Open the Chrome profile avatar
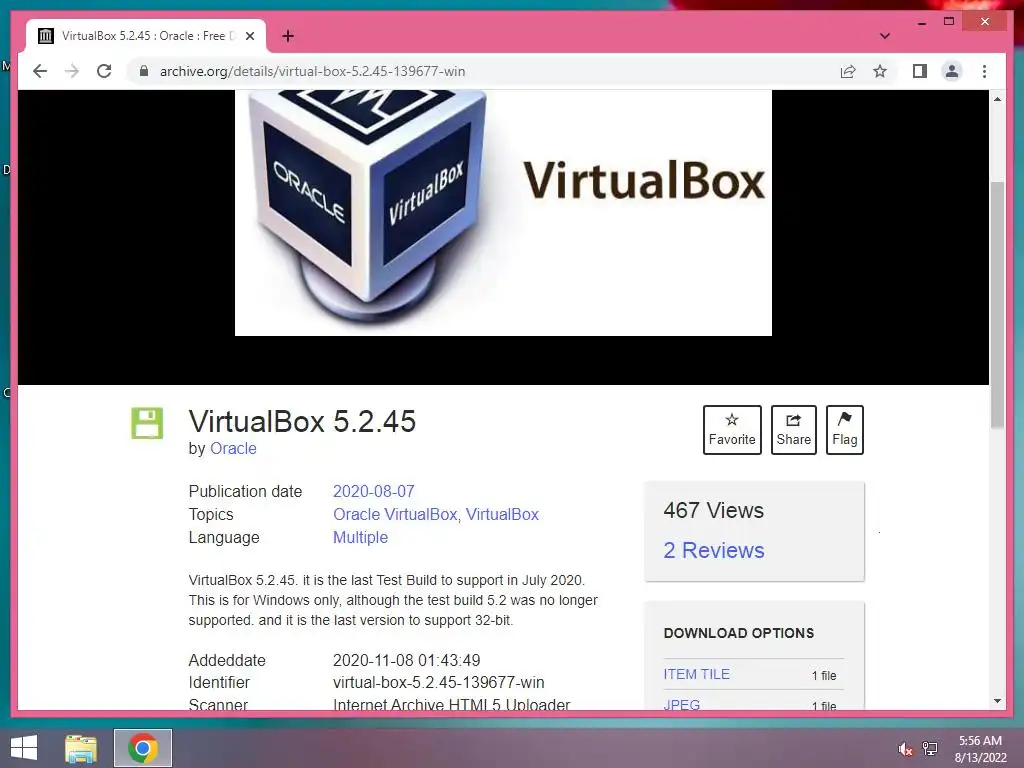 (x=952, y=71)
